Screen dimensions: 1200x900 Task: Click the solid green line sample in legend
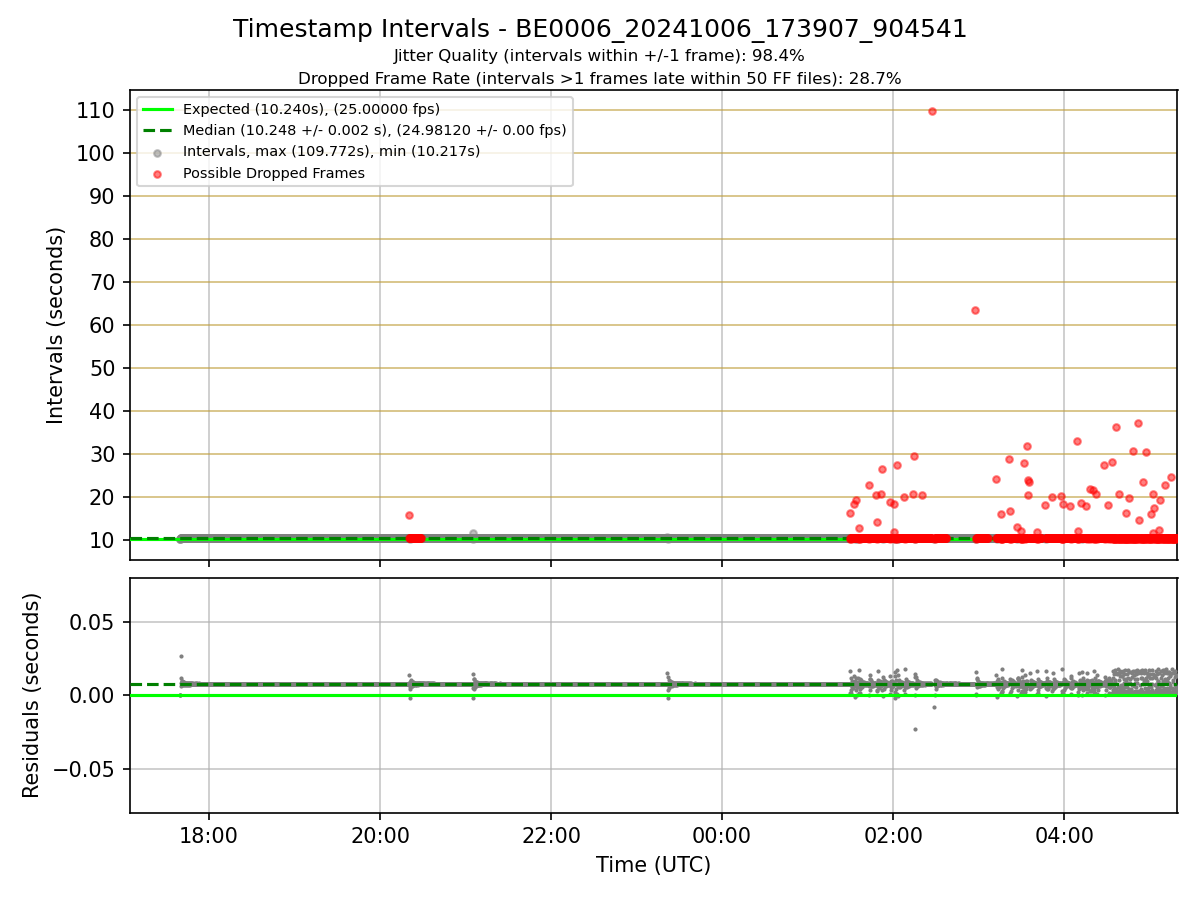pos(158,109)
